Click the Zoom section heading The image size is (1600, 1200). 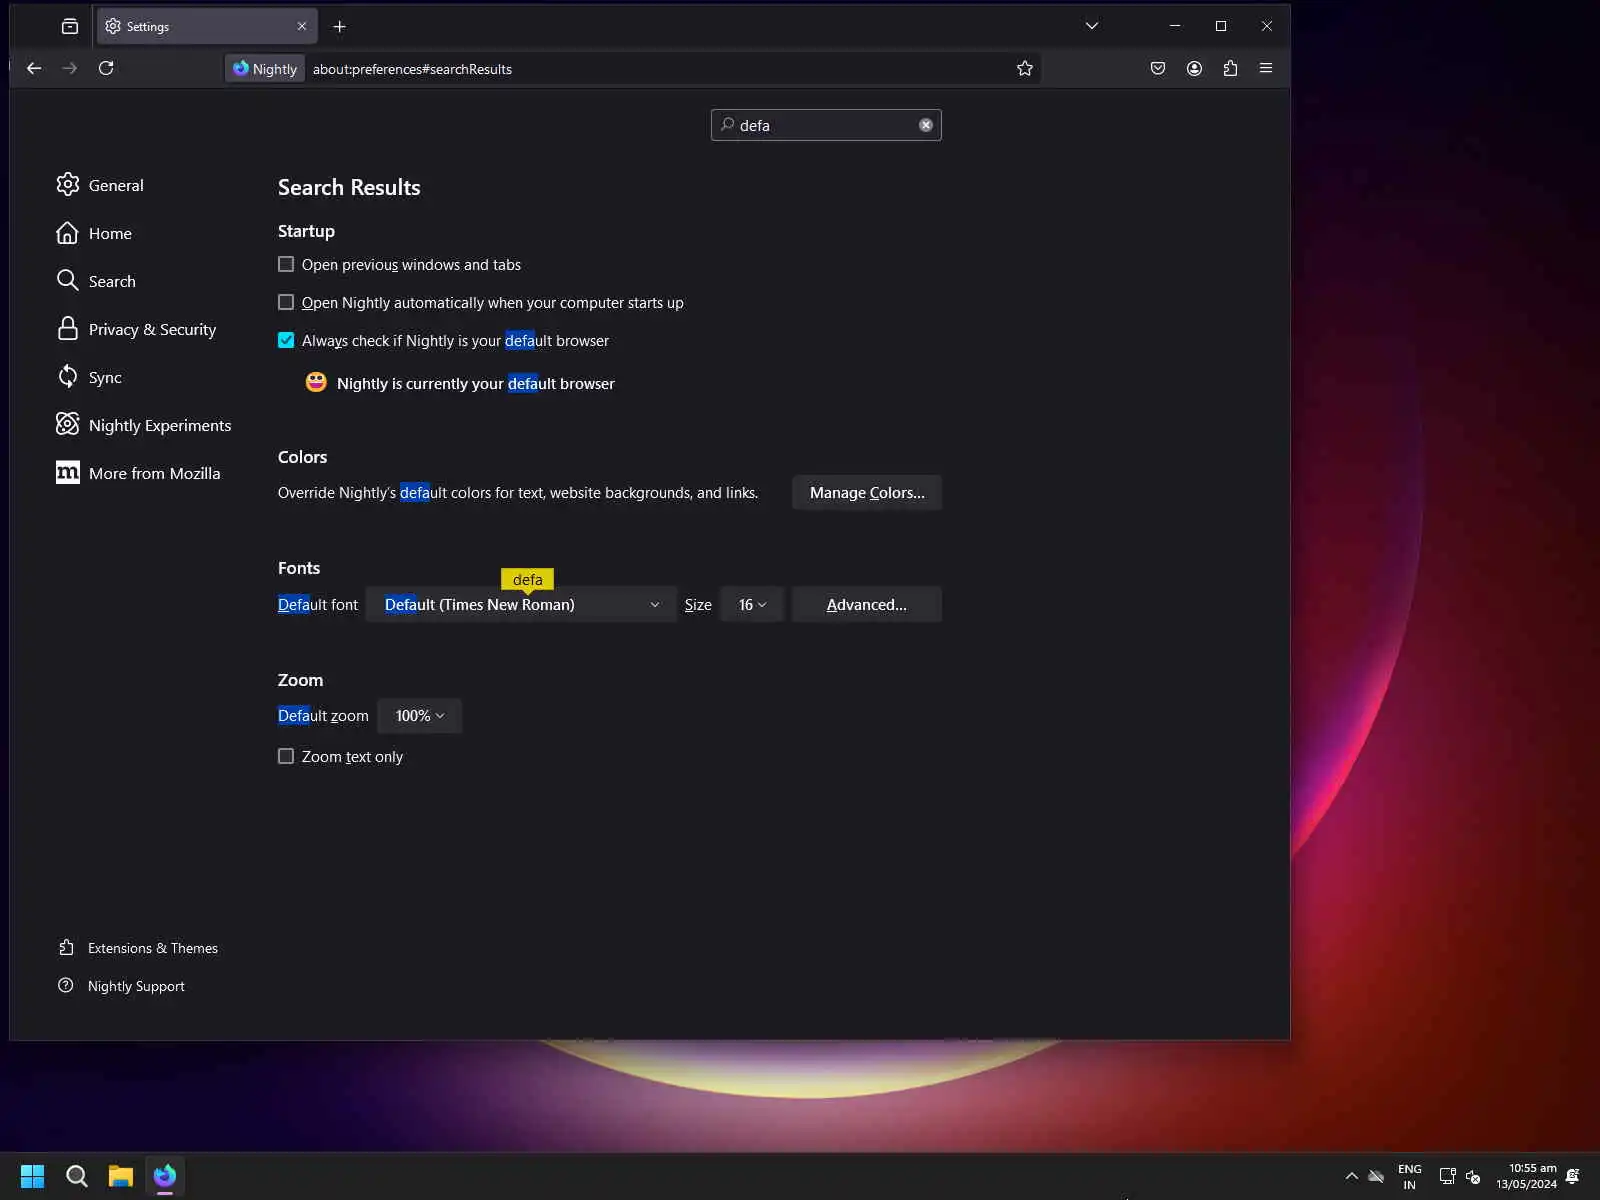click(x=300, y=680)
